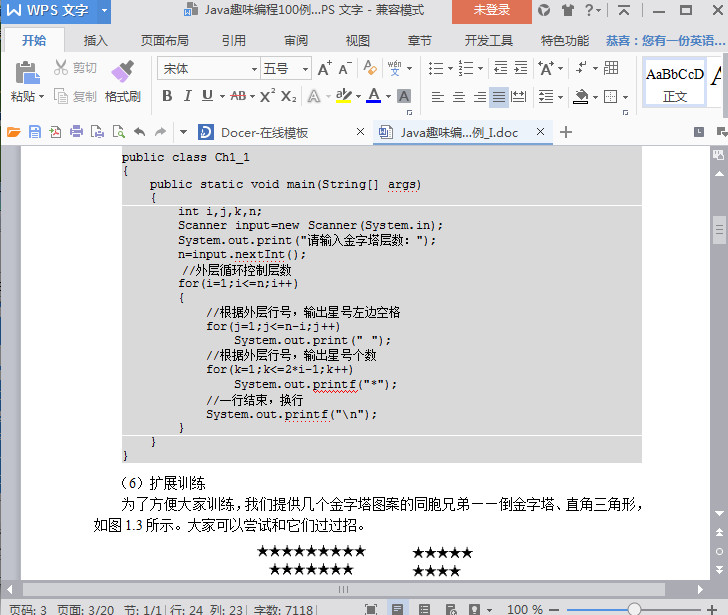Open font name dropdown 宋体
Viewport: 728px width, 615px height.
tap(254, 69)
